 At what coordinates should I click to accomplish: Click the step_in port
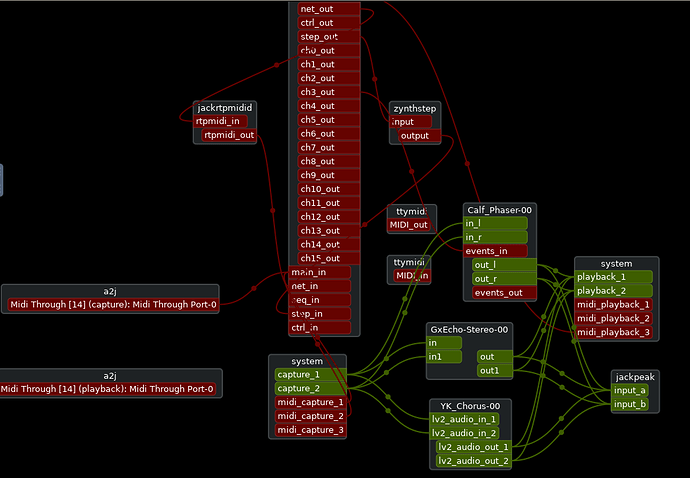tap(319, 314)
